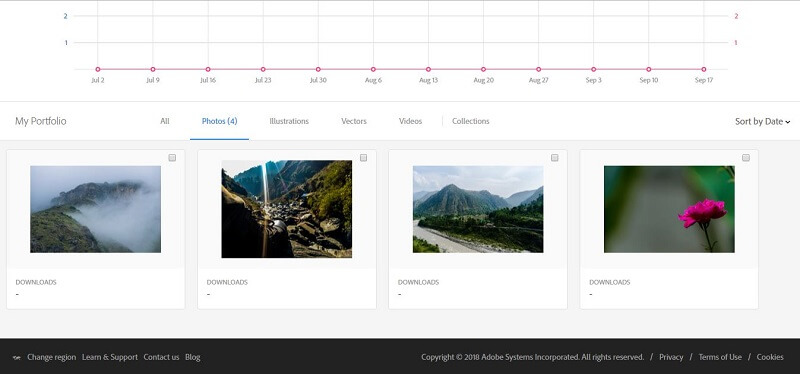Screen dimensions: 800x374
Task: Click the Sep 10 data point on chart
Action: [648, 69]
